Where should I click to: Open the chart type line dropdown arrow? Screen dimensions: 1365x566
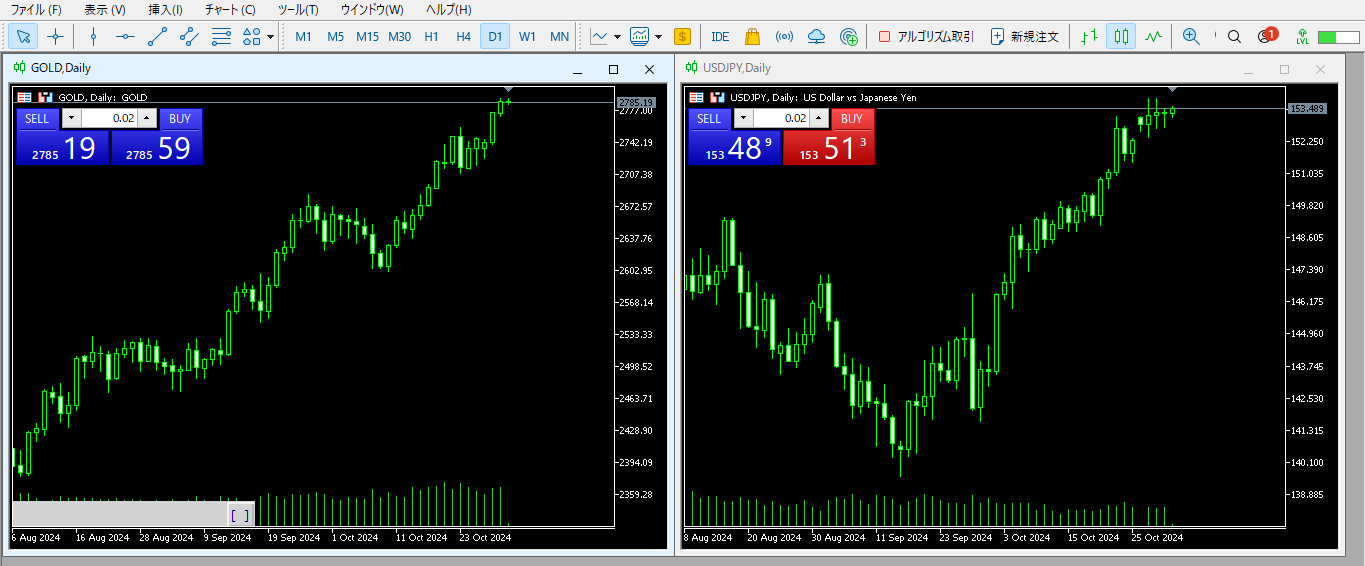click(x=617, y=38)
